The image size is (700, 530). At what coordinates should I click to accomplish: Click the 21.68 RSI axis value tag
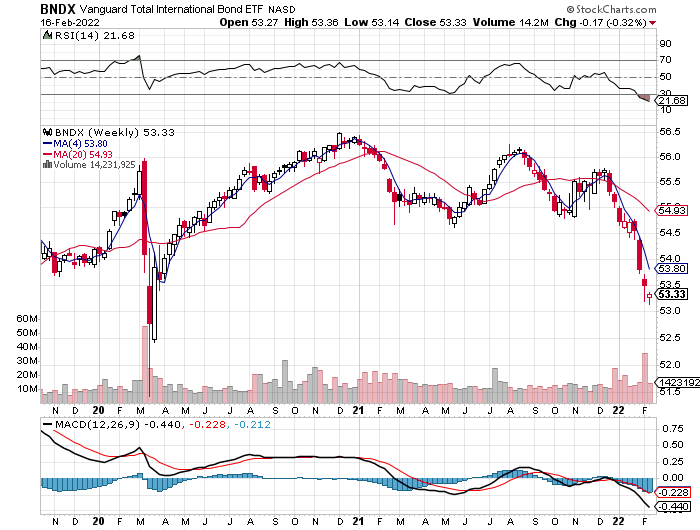[672, 100]
